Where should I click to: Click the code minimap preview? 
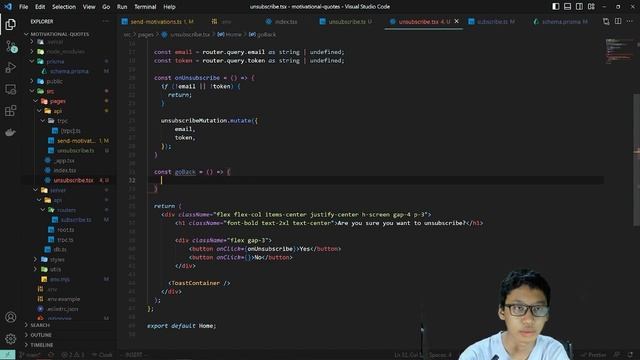pos(619,51)
